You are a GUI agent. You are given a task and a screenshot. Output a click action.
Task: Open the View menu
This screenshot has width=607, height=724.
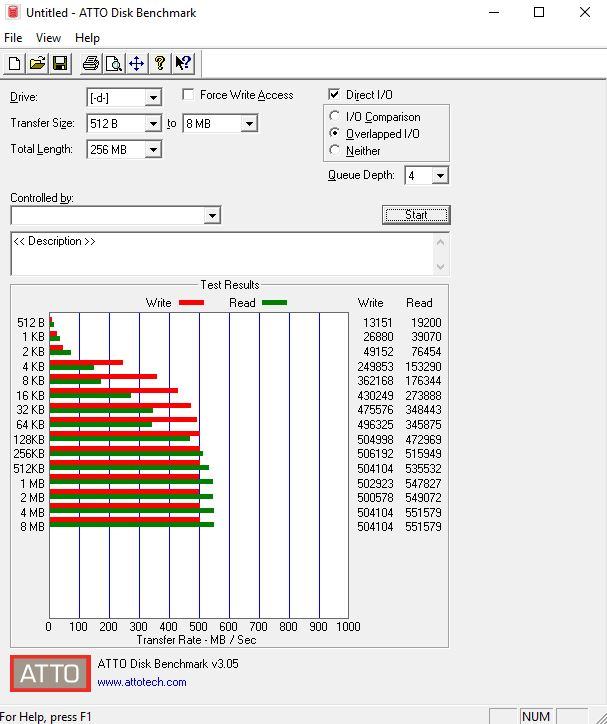pos(48,38)
